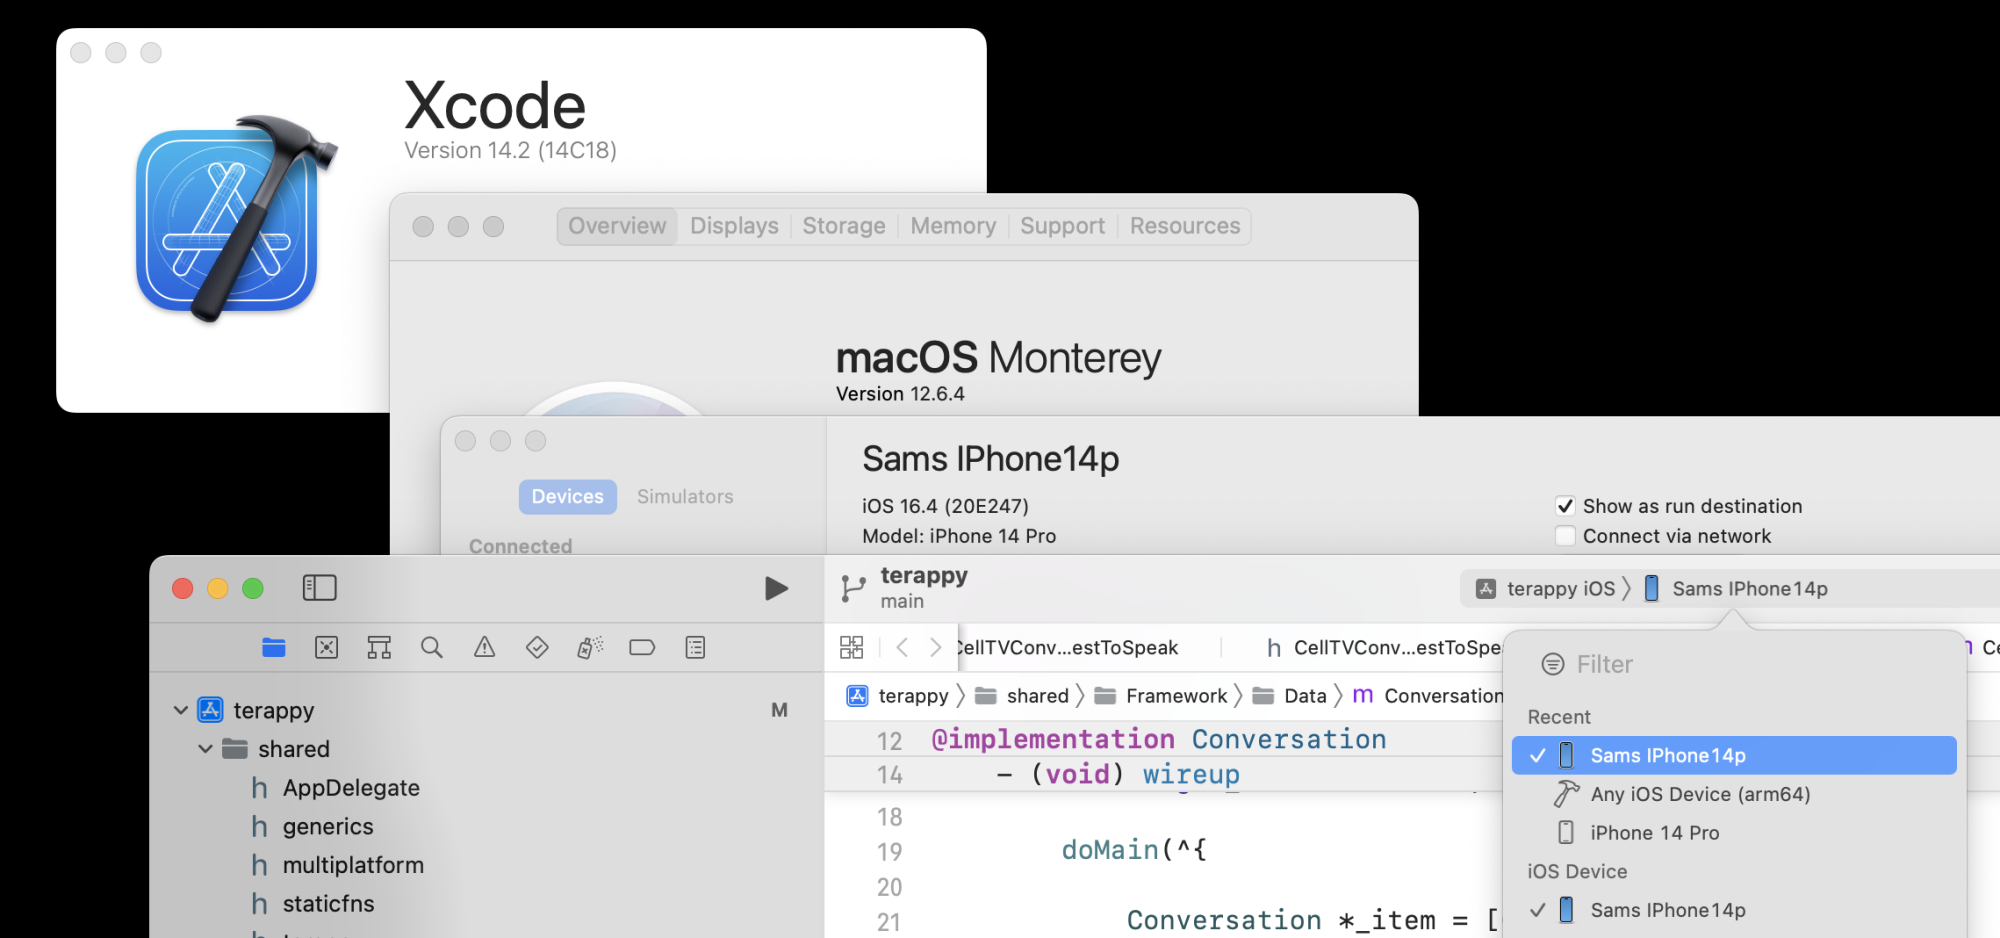Screen dimensions: 2000x938
Task: Switch to the Displays tab
Action: click(x=734, y=226)
